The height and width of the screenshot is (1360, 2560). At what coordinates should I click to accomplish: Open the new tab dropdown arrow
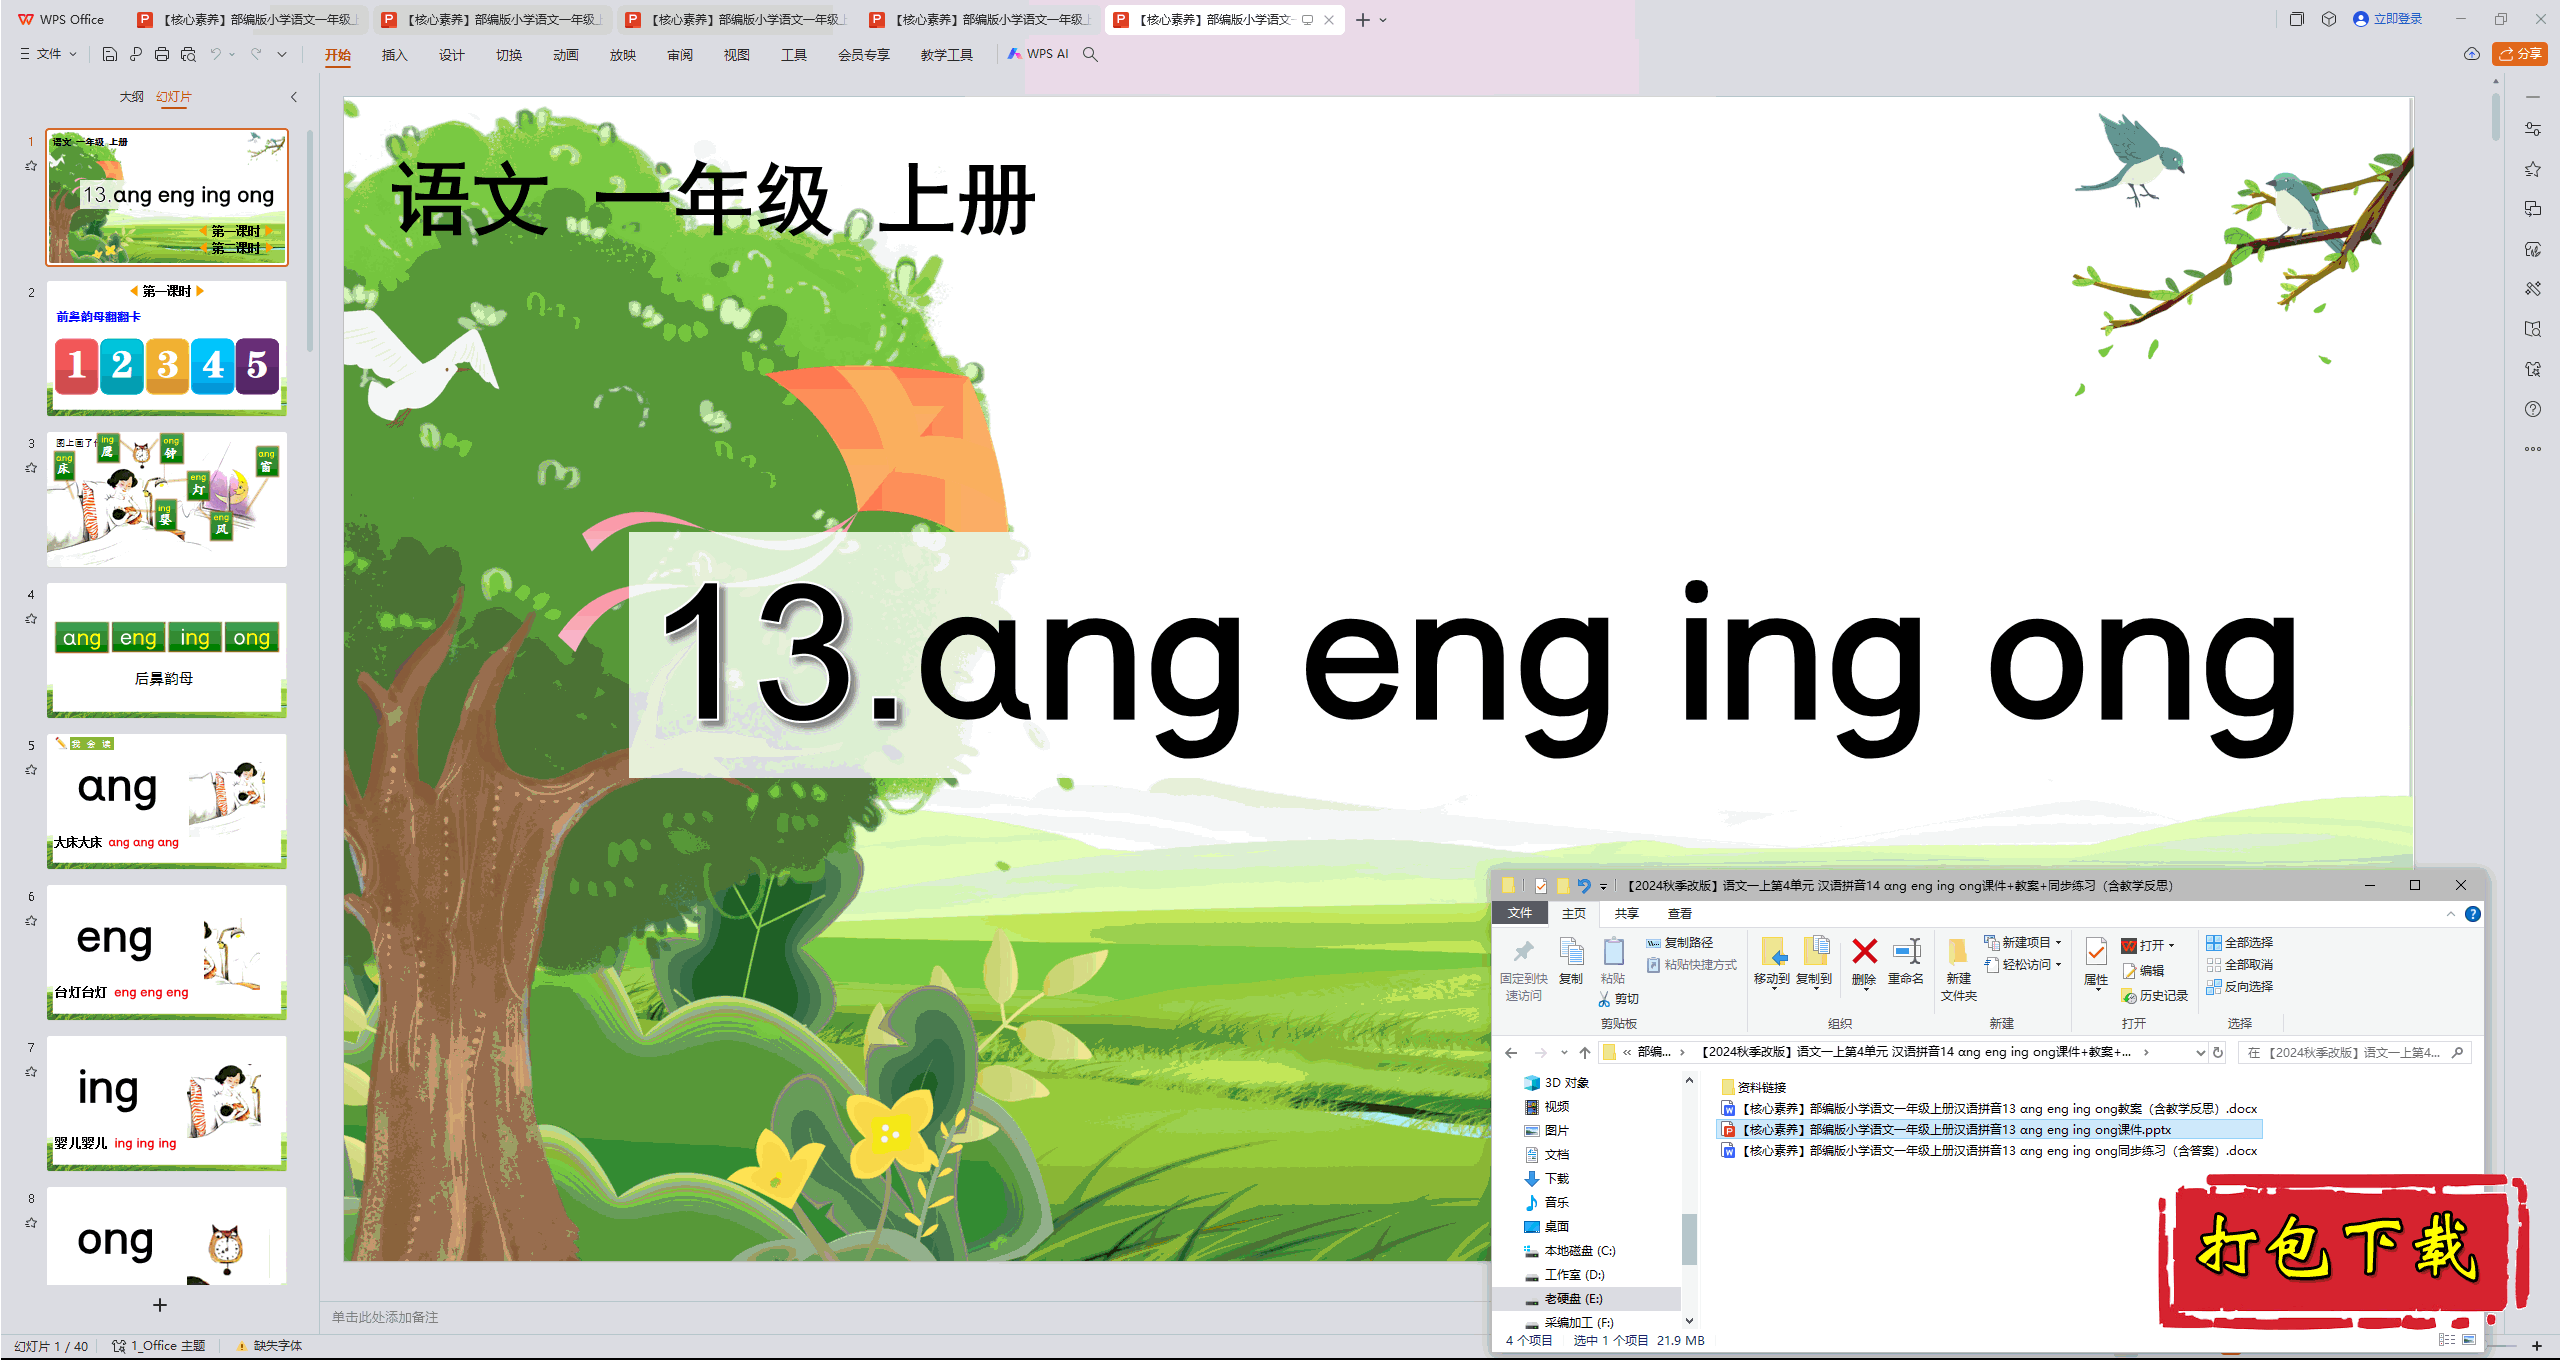coord(1383,20)
